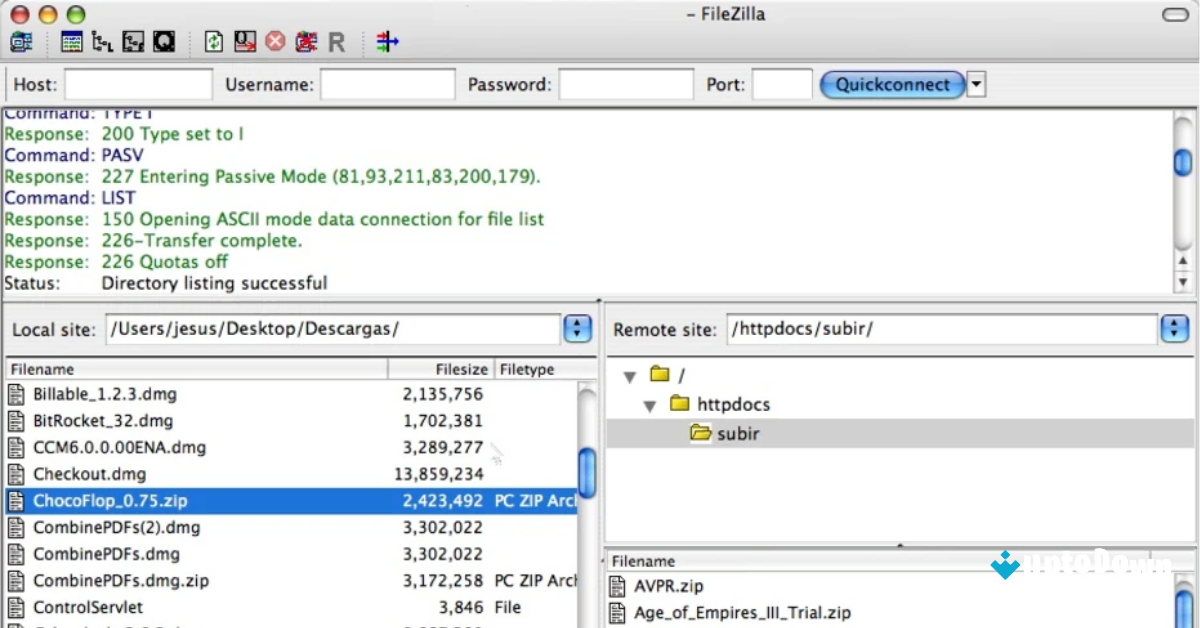This screenshot has height=628, width=1200.
Task: Cancel the current operation
Action: (277, 42)
